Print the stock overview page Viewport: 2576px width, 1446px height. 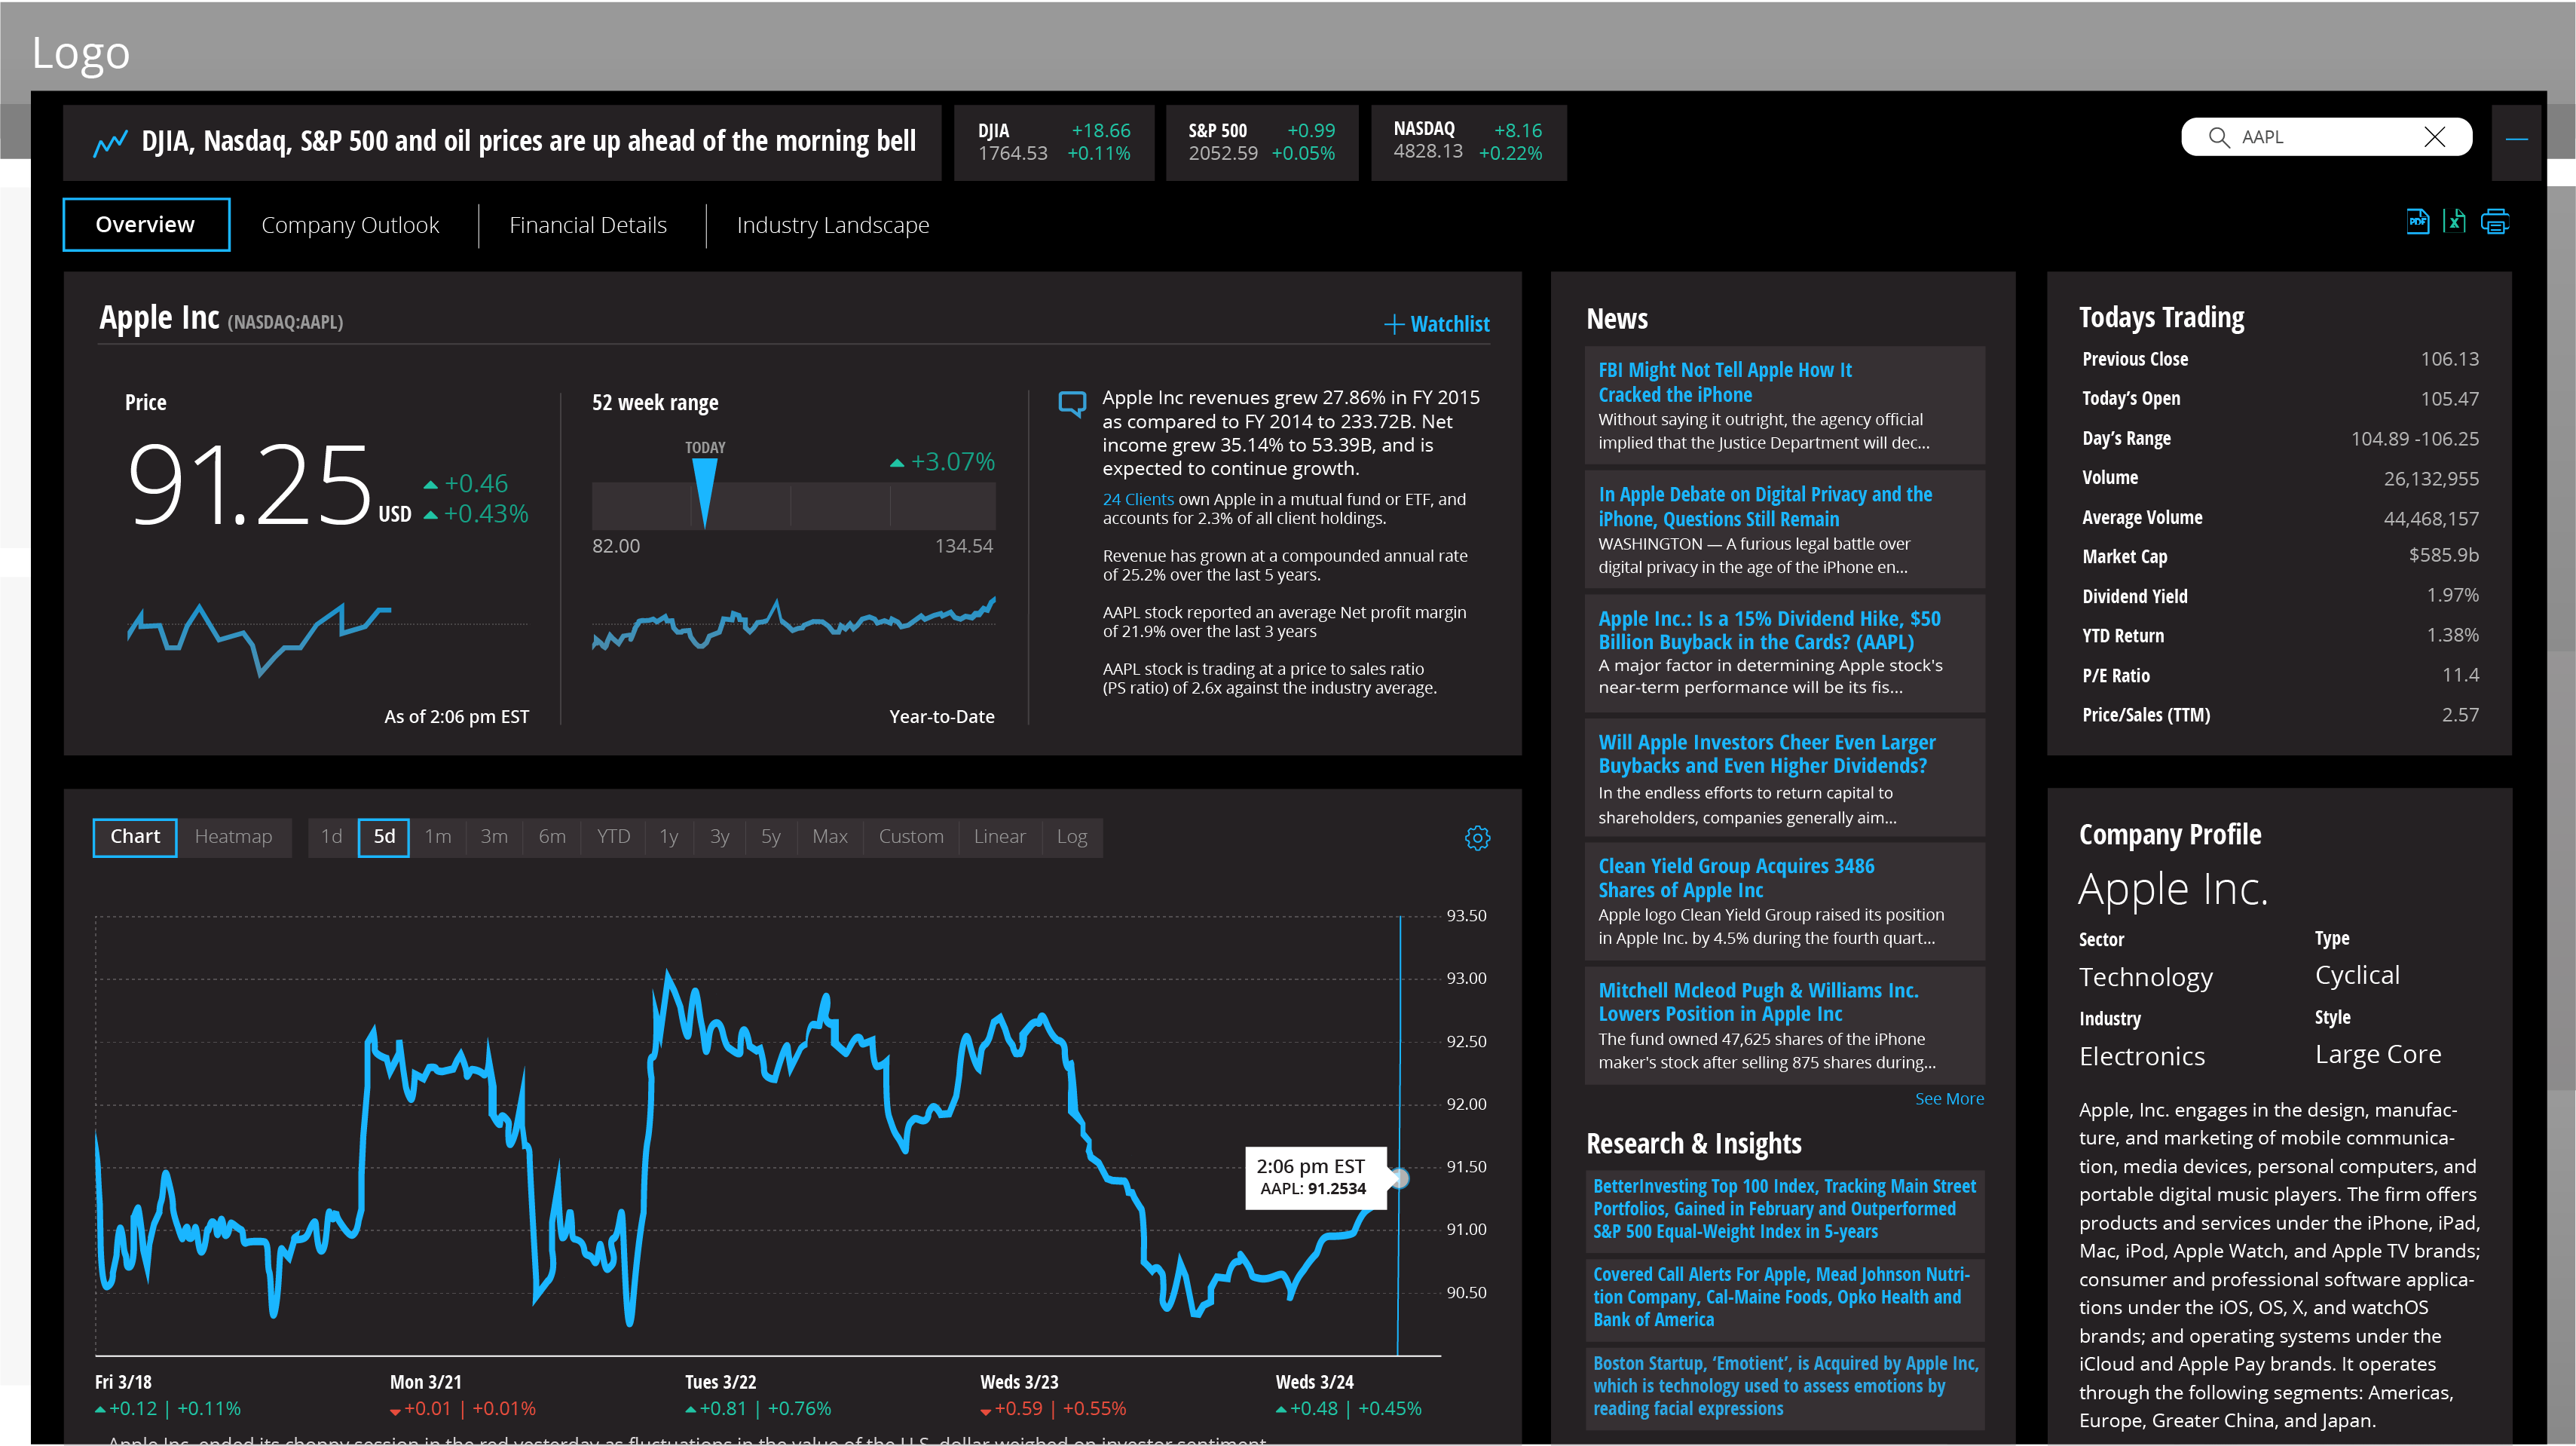click(2495, 221)
